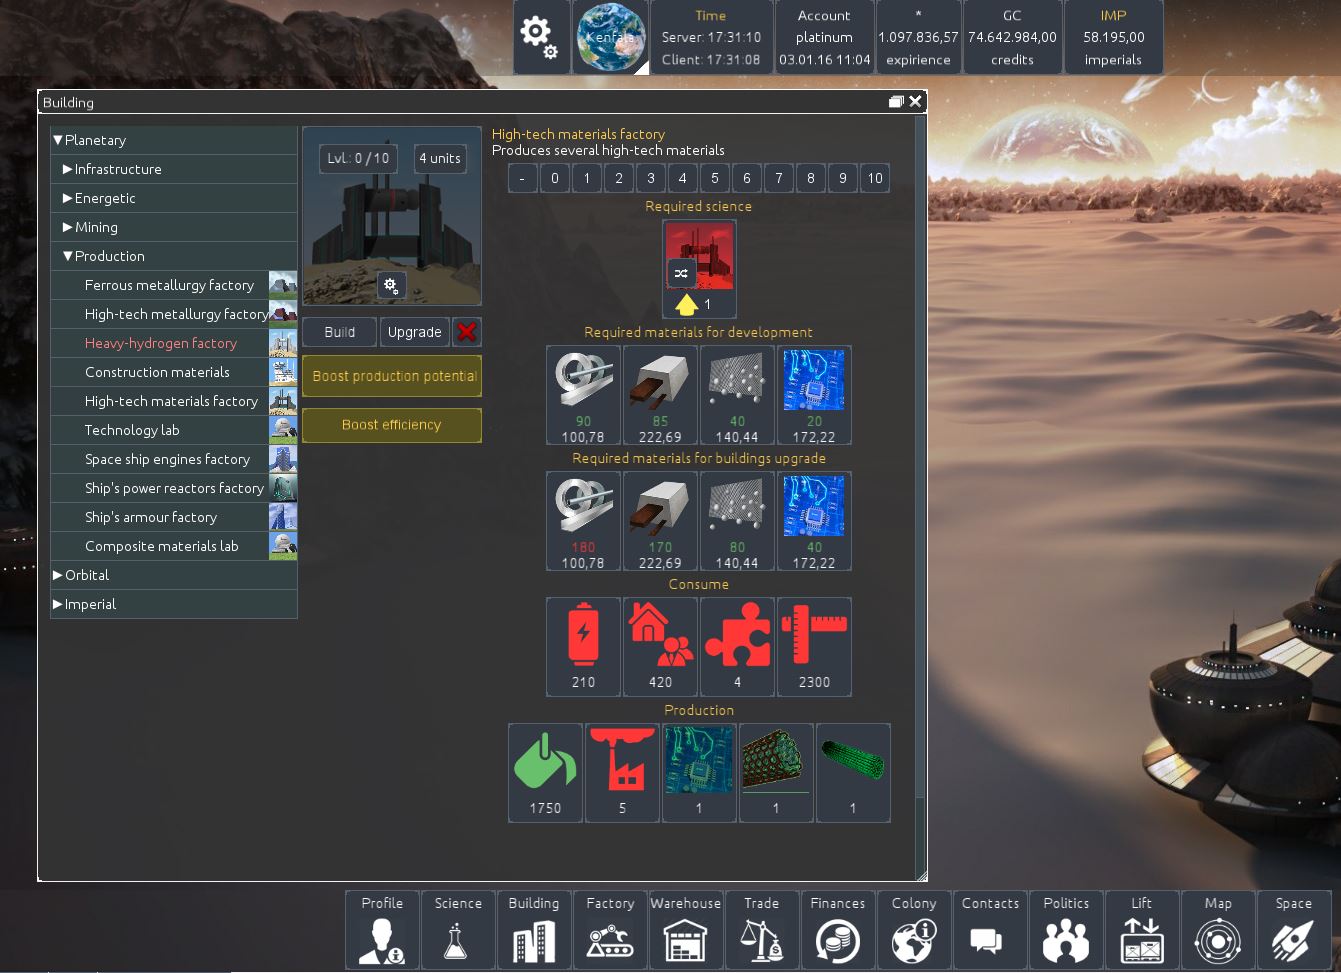Image resolution: width=1341 pixels, height=973 pixels.
Task: Select Heavy-hydrogen factory
Action: (174, 343)
